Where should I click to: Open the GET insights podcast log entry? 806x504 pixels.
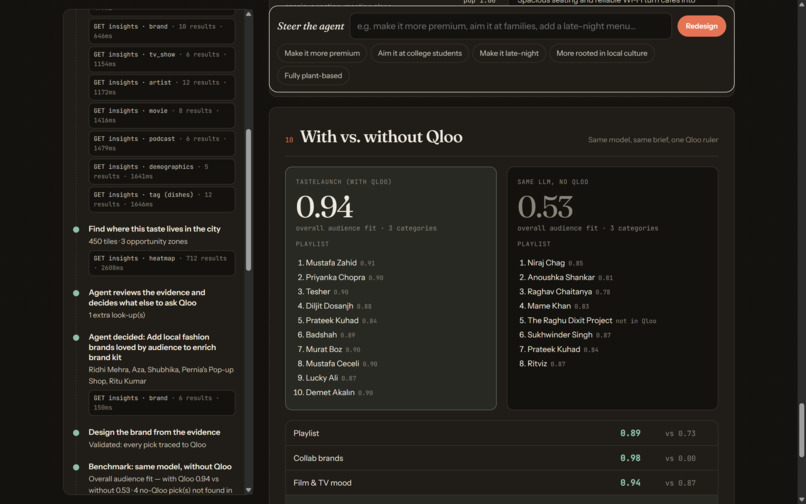point(162,143)
